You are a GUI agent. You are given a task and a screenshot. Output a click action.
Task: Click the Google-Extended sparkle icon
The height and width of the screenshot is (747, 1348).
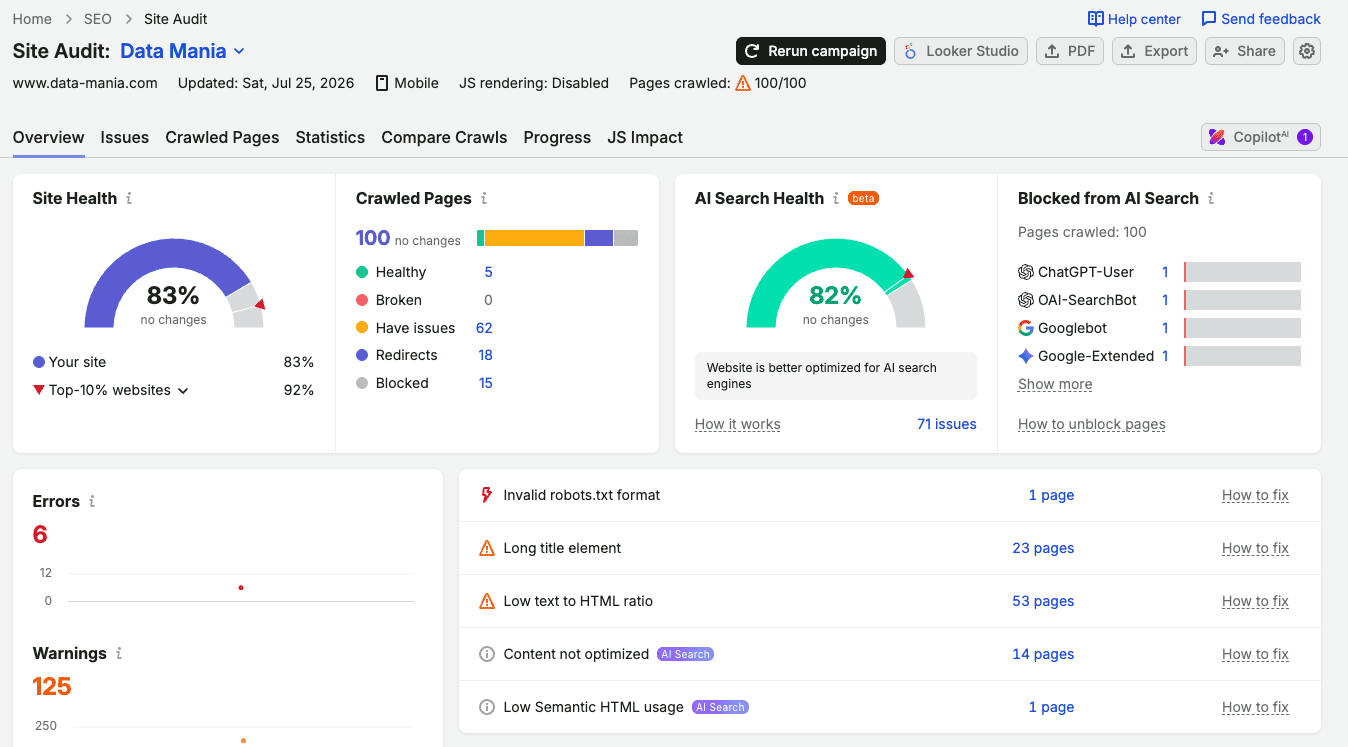click(x=1026, y=356)
